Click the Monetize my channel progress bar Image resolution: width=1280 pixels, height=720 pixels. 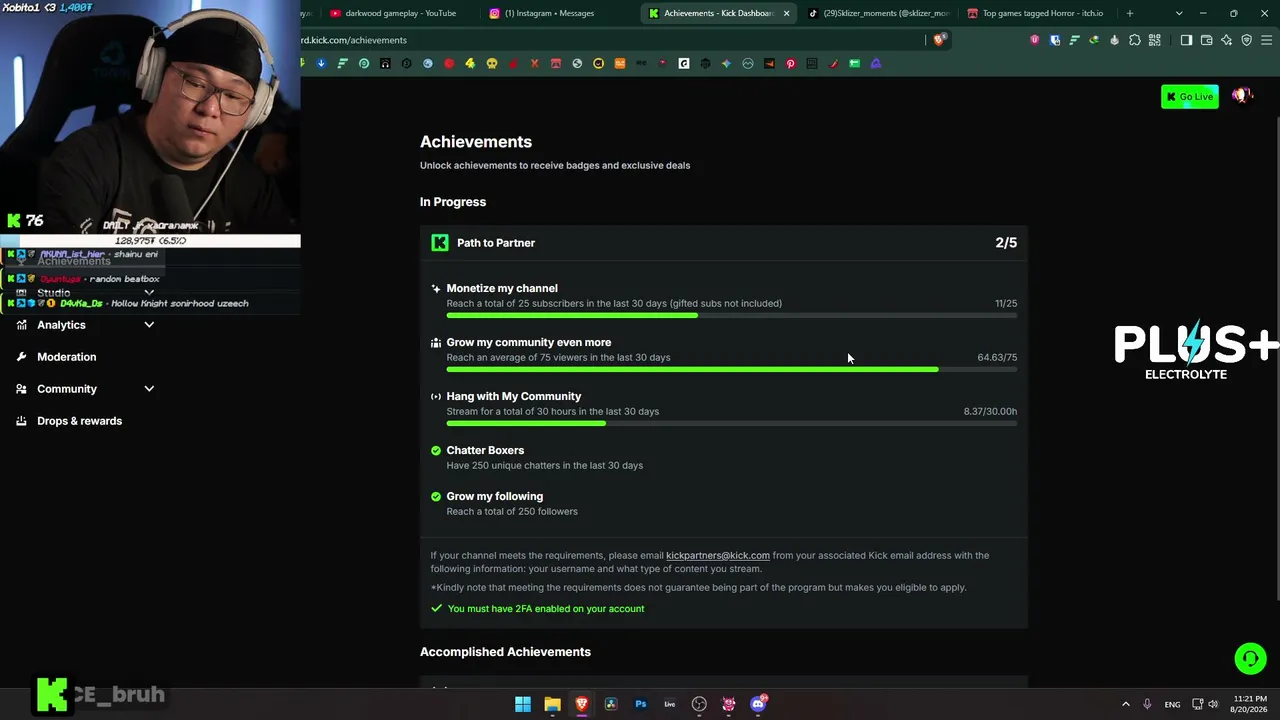point(732,316)
